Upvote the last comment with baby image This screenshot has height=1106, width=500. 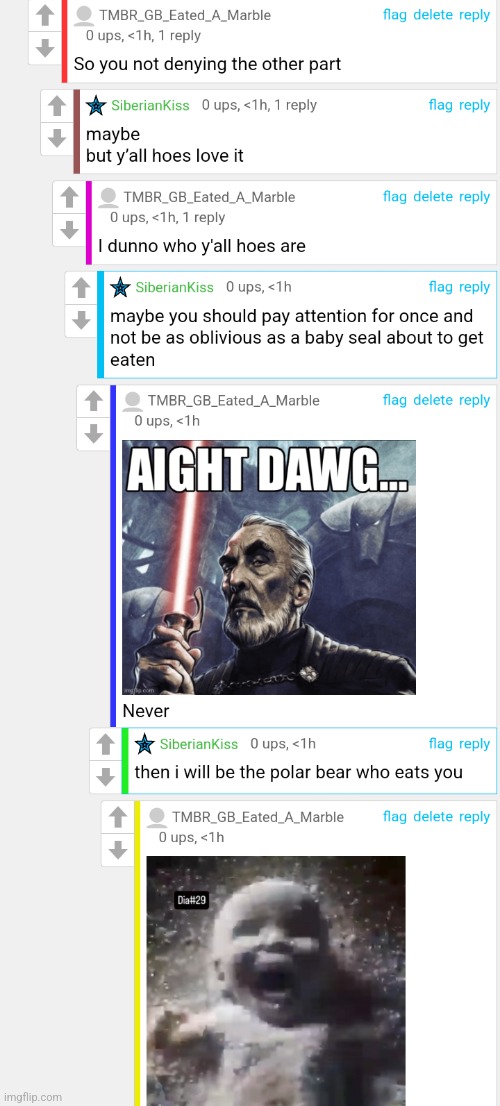click(x=116, y=818)
